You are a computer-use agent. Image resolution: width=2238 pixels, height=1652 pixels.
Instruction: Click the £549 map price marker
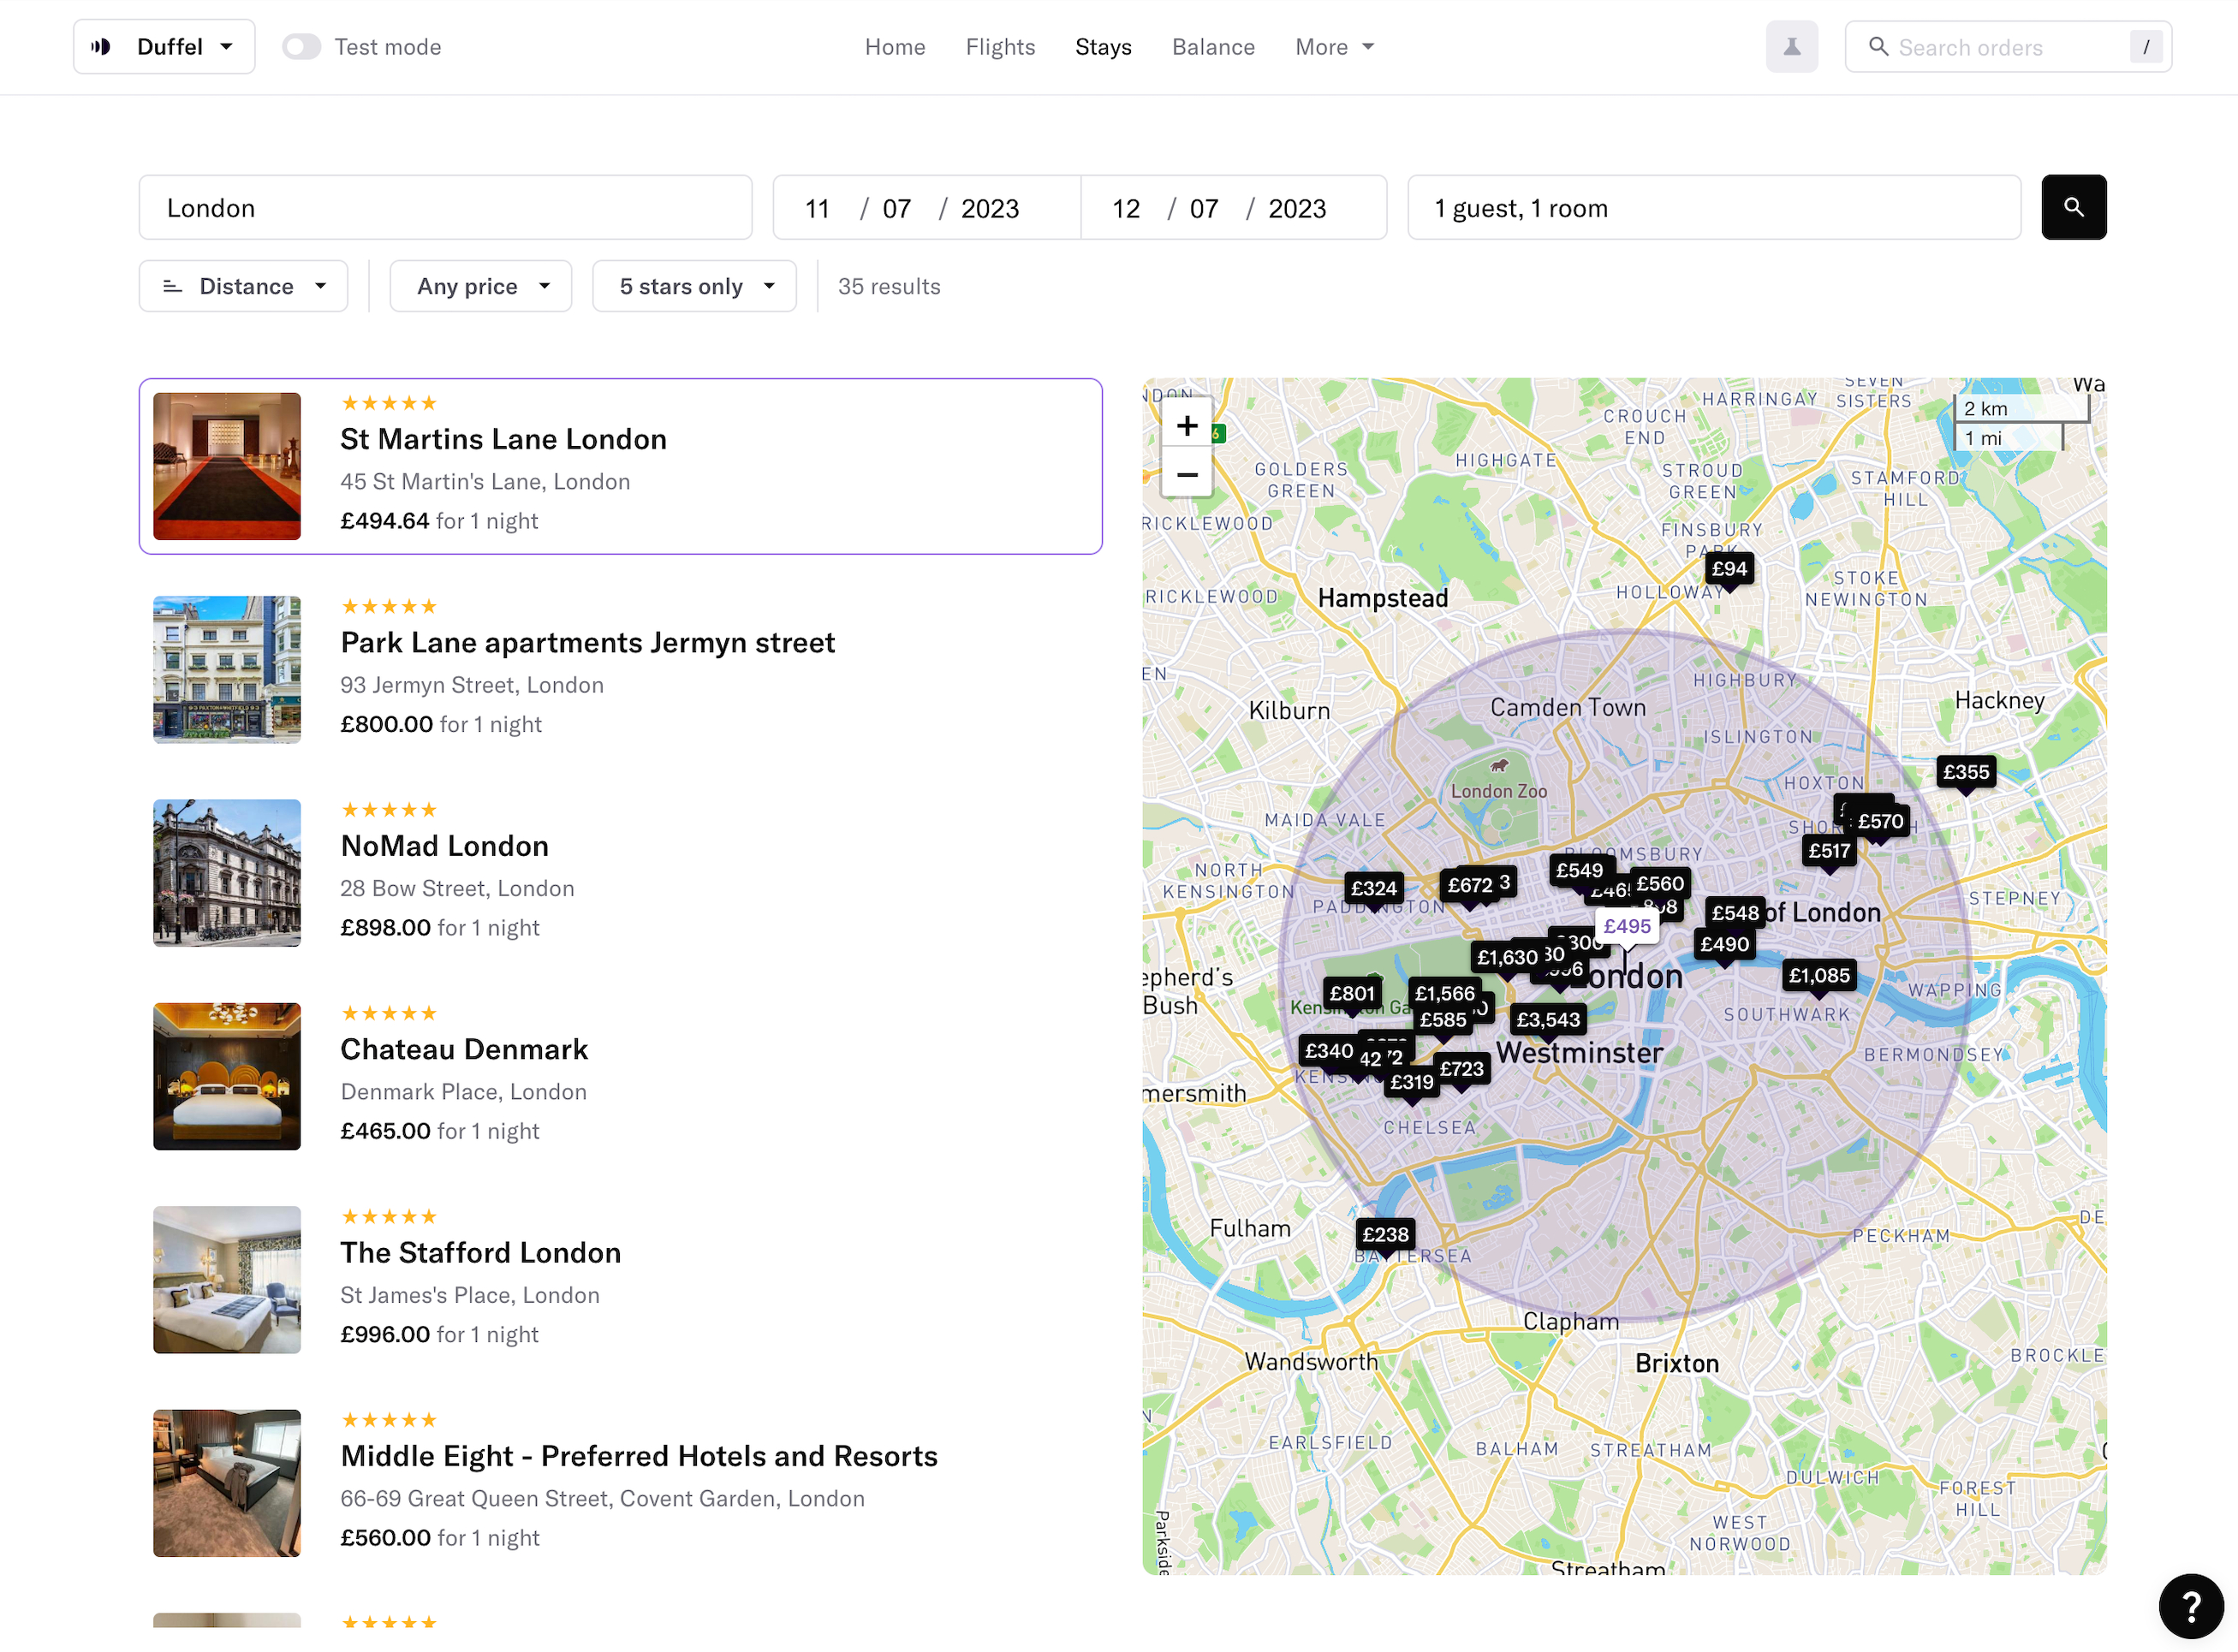click(1578, 870)
